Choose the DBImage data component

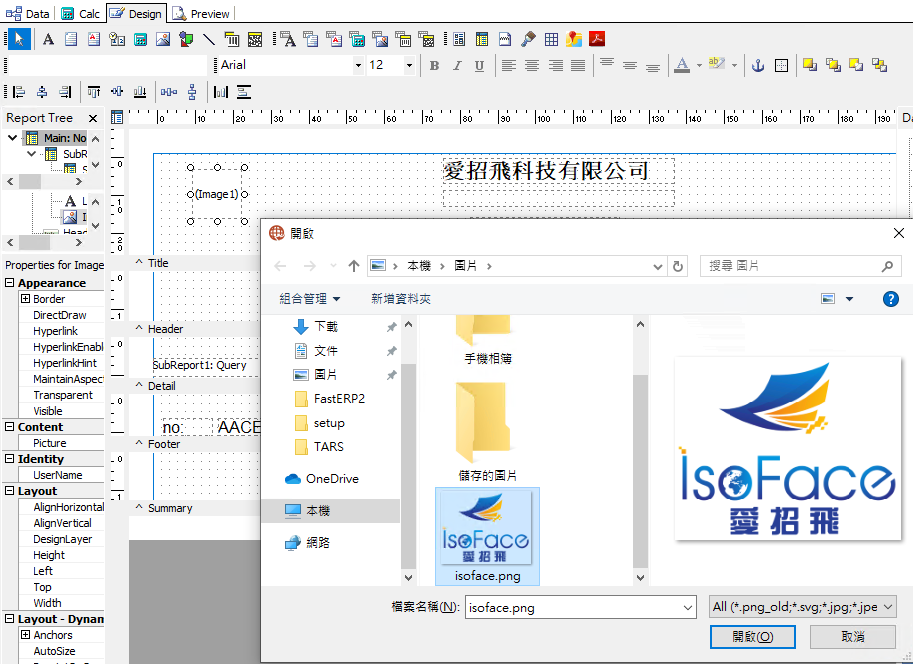click(x=380, y=39)
